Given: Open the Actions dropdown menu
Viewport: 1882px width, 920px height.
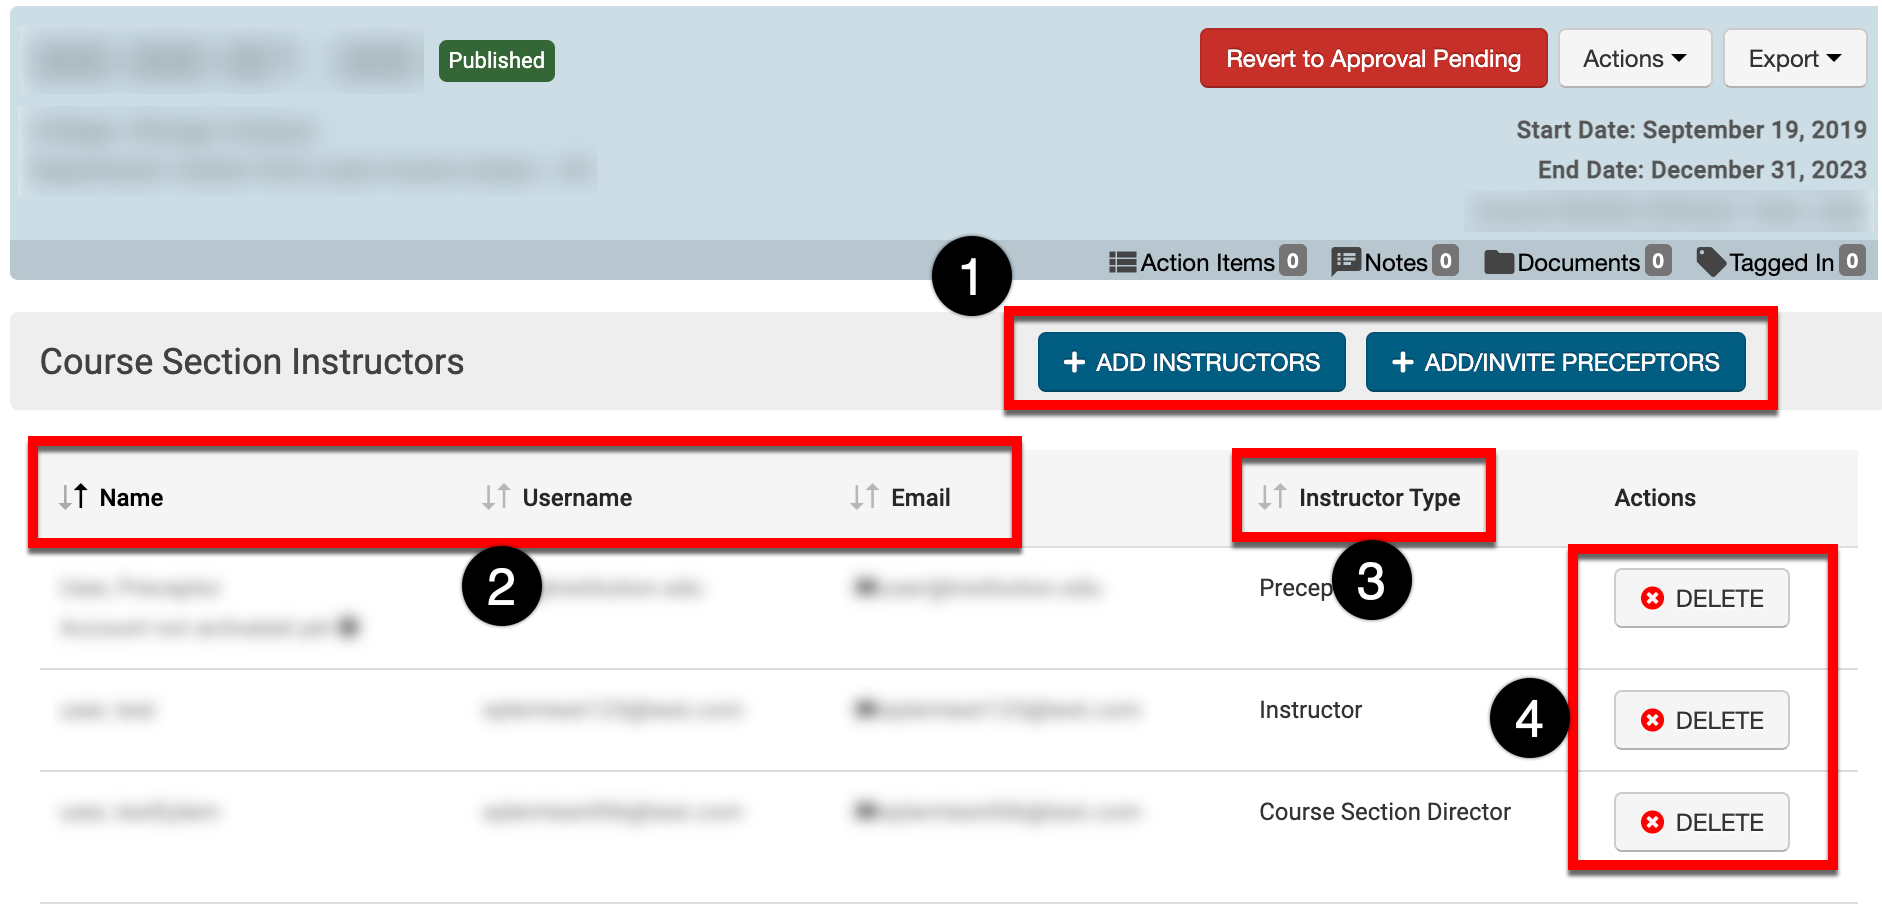Looking at the screenshot, I should (x=1634, y=59).
